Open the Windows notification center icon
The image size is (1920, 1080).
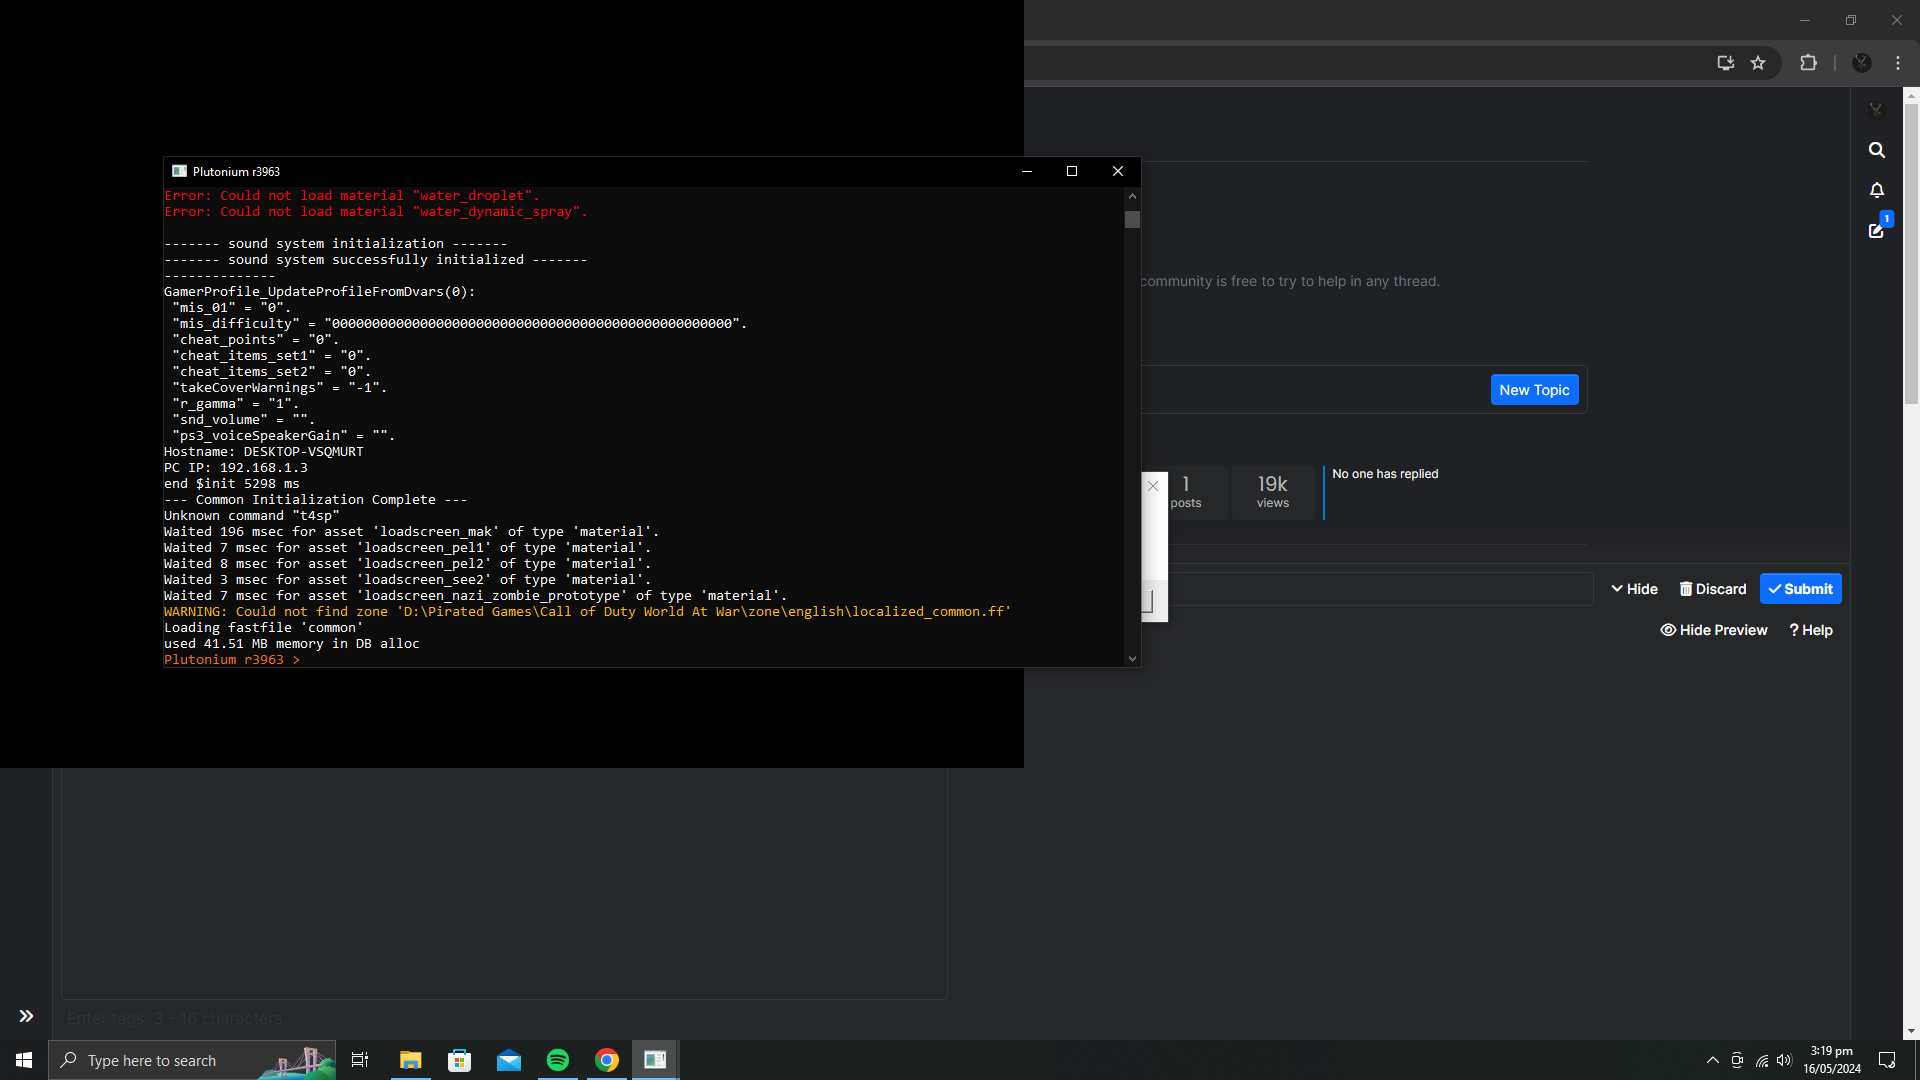coord(1887,1060)
